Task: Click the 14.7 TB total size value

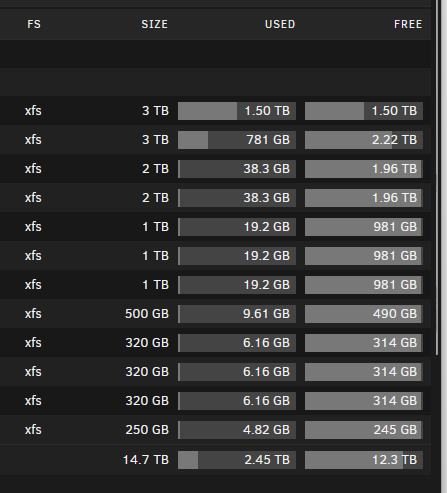Action: (146, 460)
